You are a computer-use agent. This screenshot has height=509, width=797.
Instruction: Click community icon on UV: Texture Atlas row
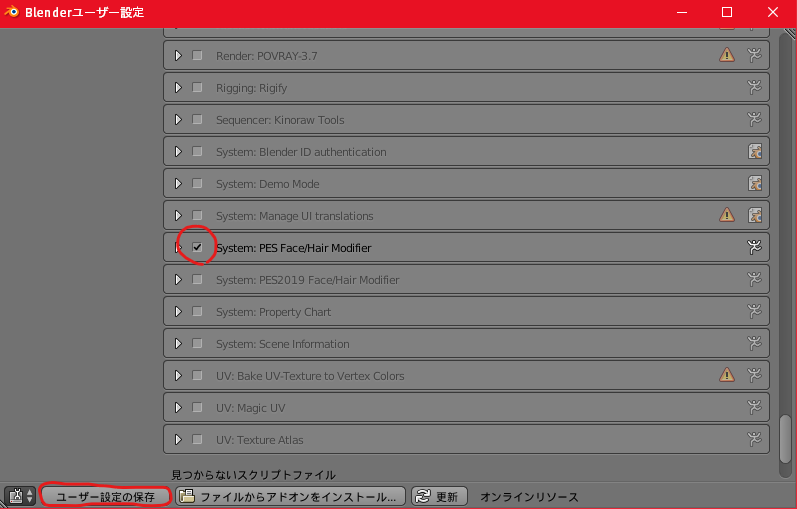click(x=755, y=439)
